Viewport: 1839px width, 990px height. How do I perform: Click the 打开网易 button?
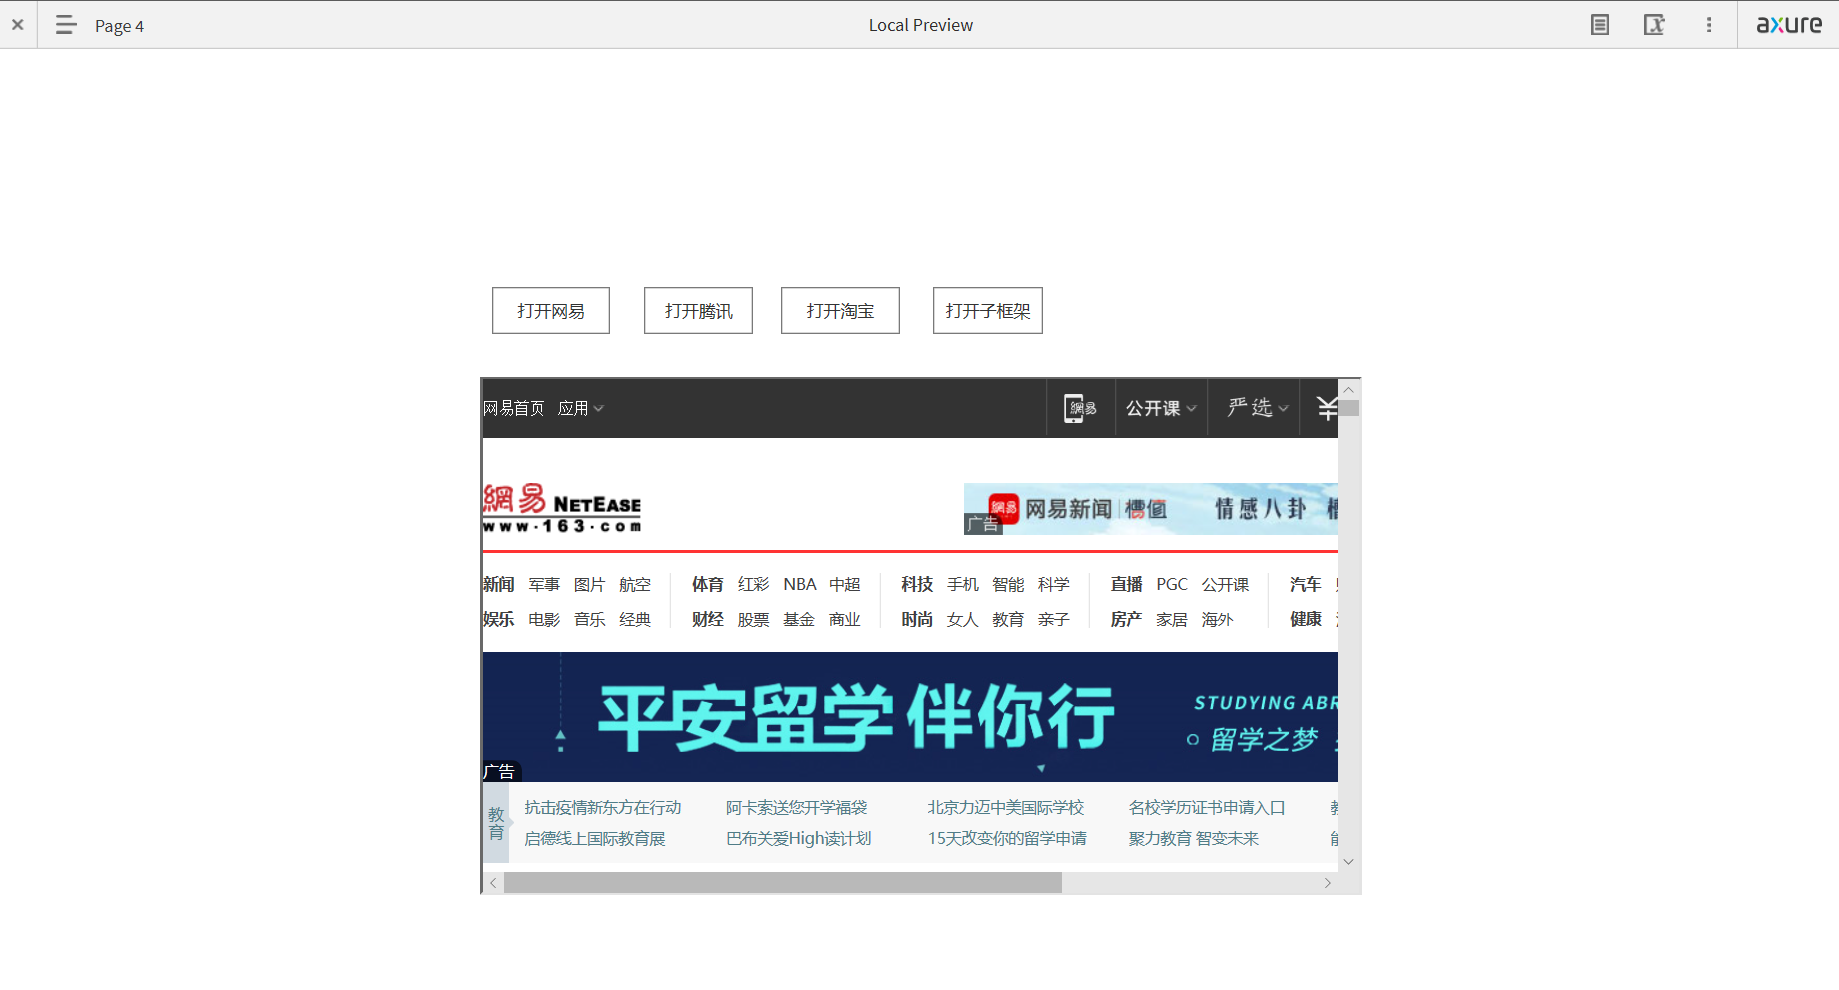click(x=551, y=311)
